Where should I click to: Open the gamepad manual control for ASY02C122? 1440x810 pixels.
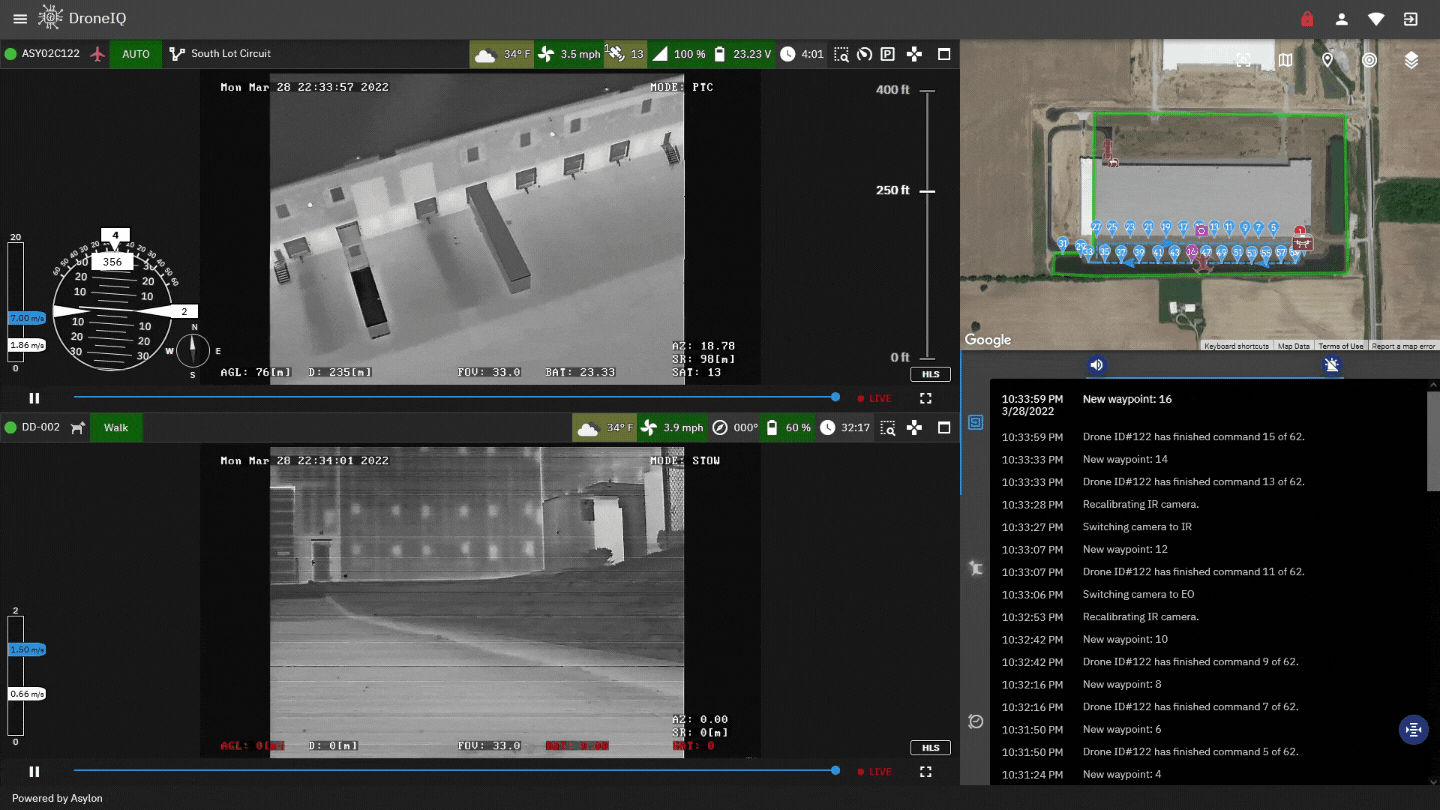pos(914,54)
